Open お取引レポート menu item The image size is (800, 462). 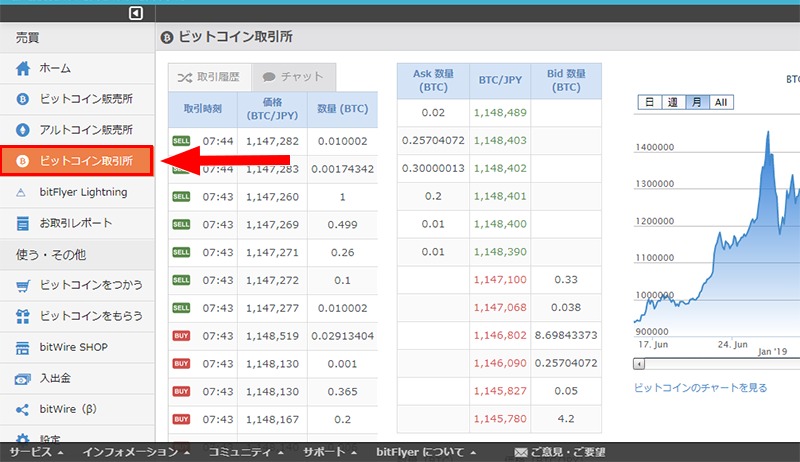(x=77, y=223)
